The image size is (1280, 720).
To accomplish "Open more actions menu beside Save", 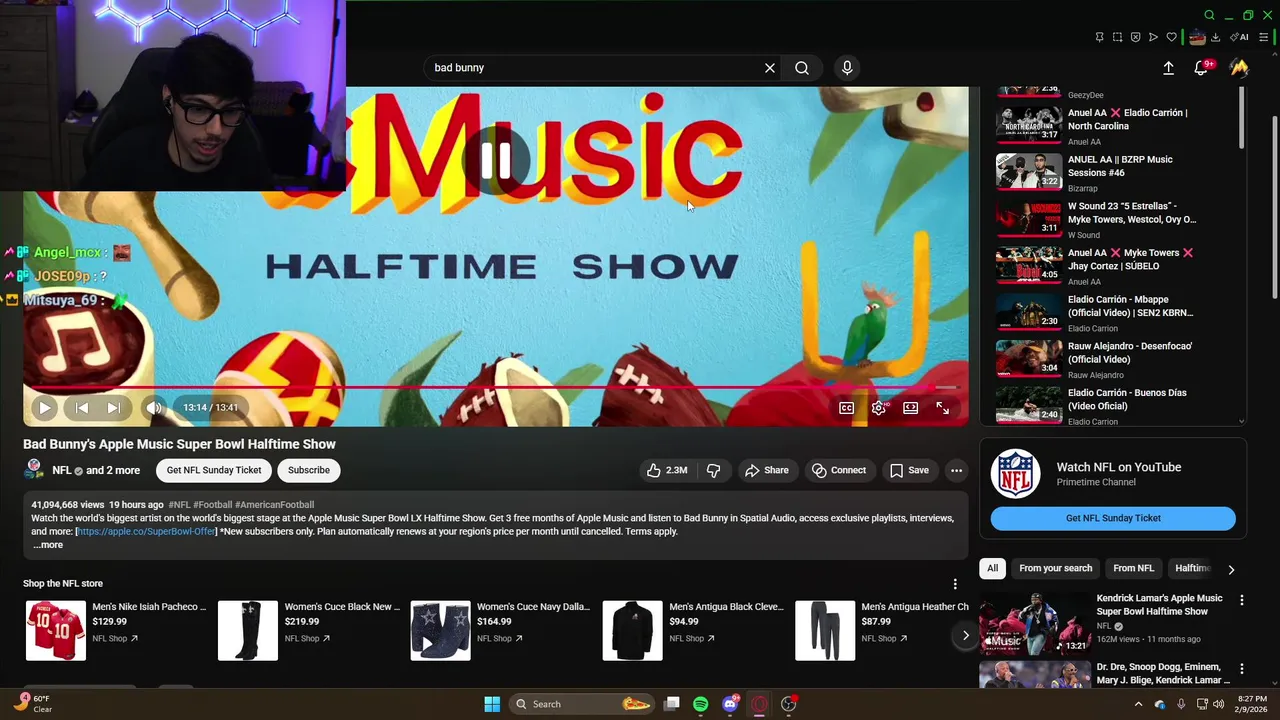I will coord(956,470).
